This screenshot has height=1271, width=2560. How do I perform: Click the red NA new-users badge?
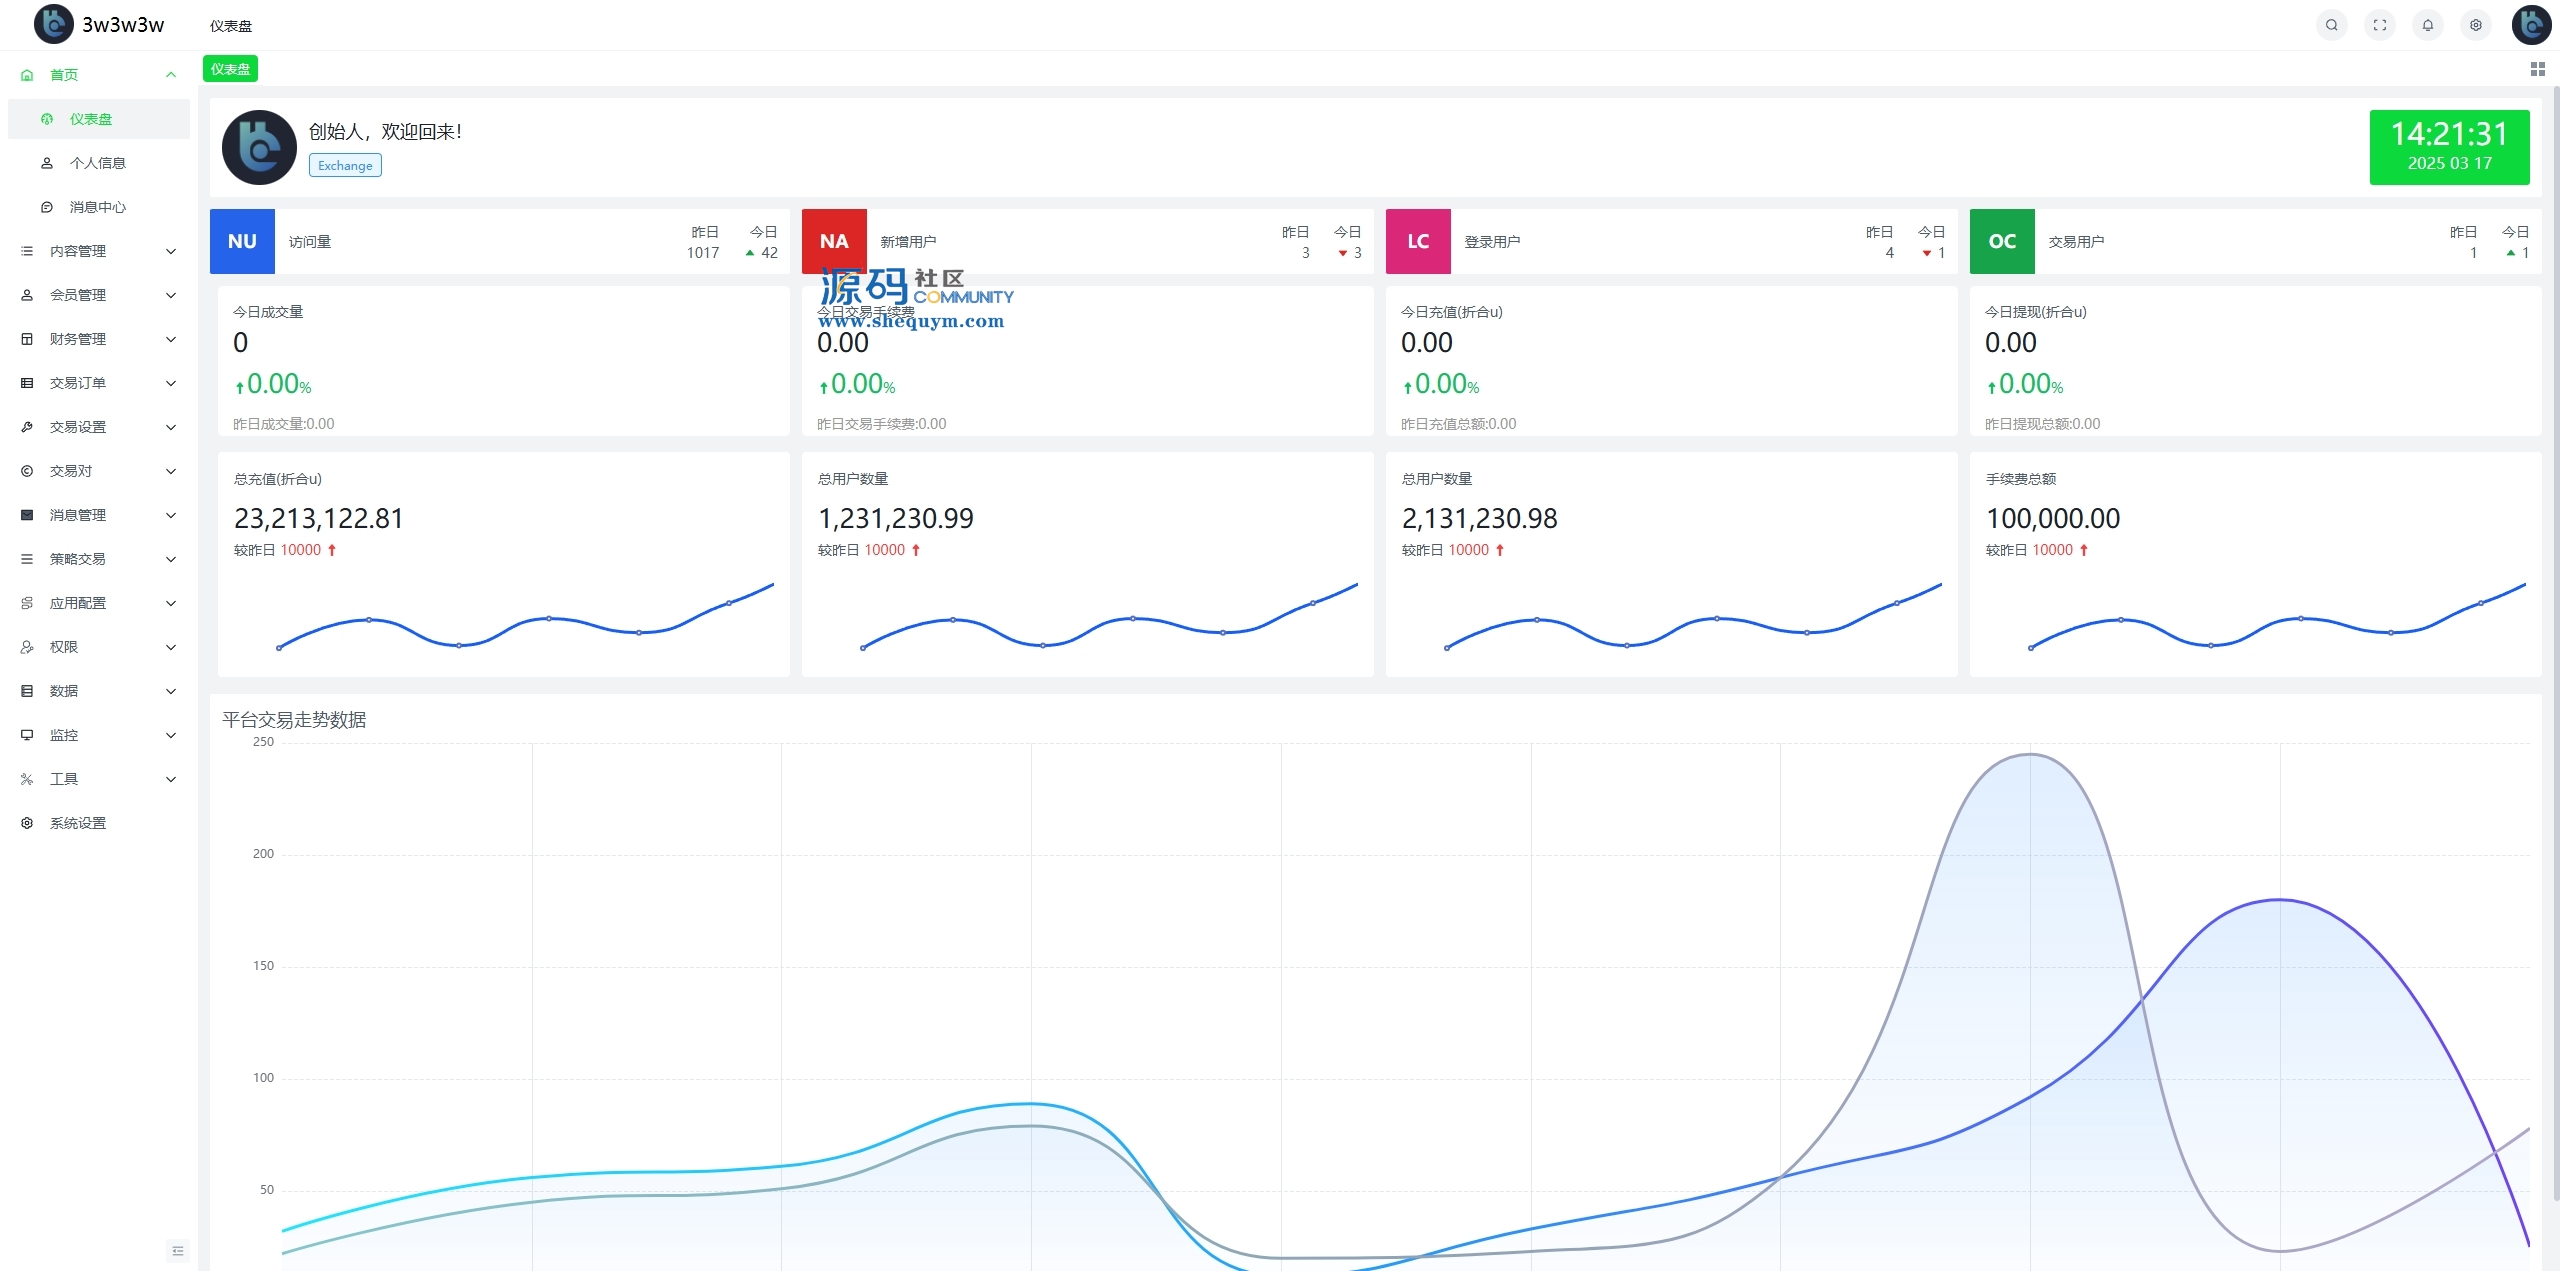(834, 241)
